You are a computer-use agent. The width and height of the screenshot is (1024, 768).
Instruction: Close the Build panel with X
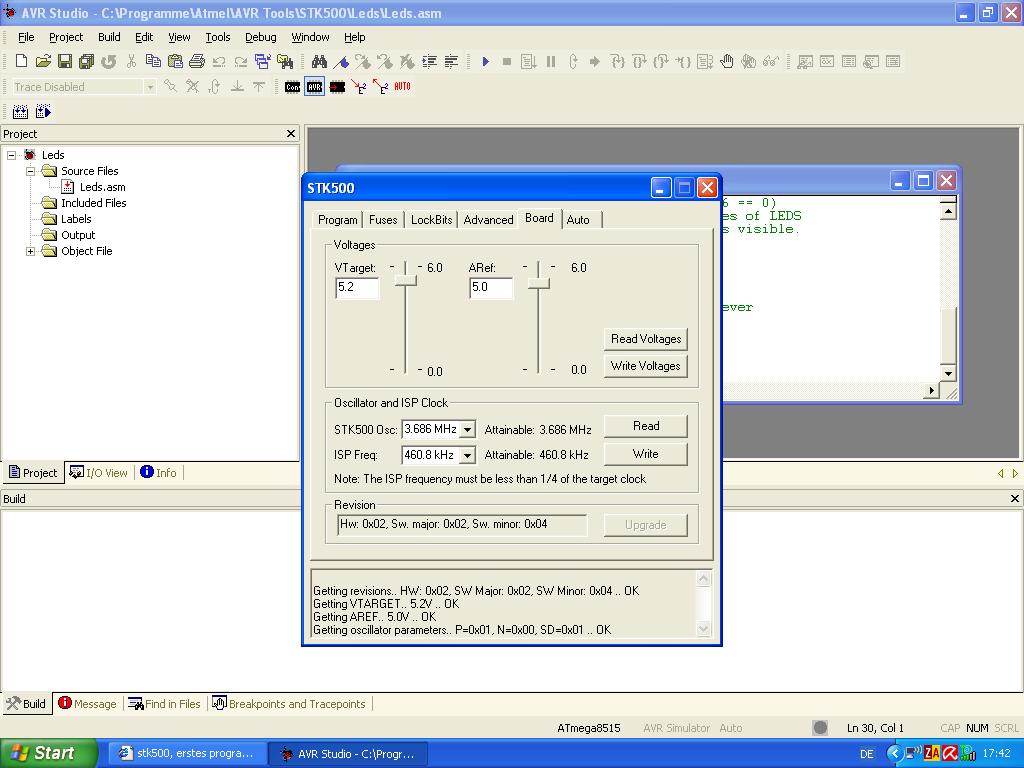pos(1015,498)
